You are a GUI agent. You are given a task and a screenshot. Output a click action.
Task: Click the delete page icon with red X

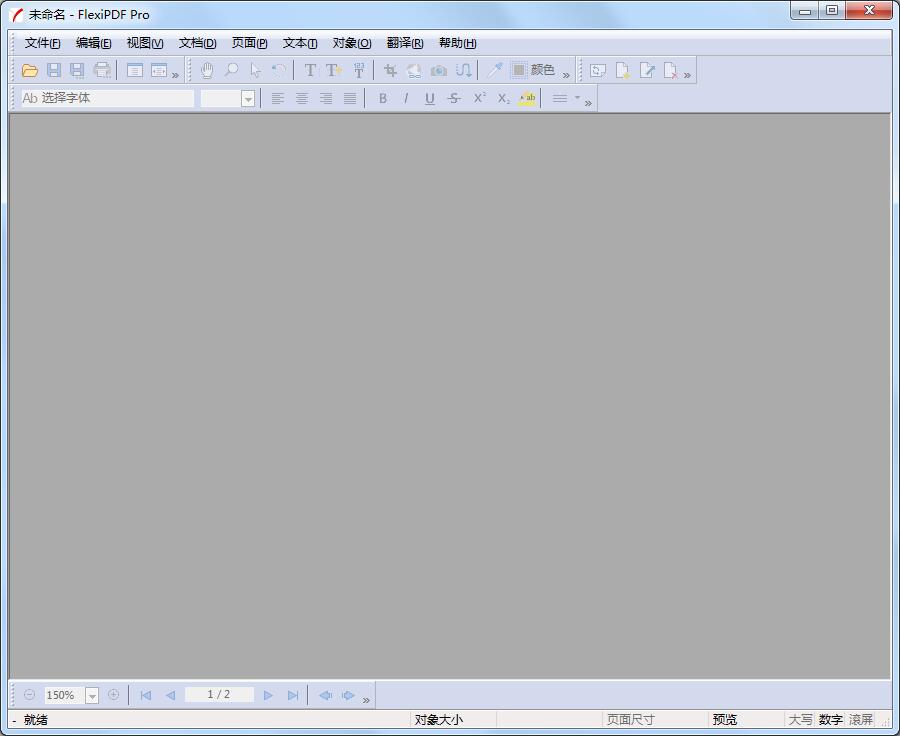[x=670, y=71]
